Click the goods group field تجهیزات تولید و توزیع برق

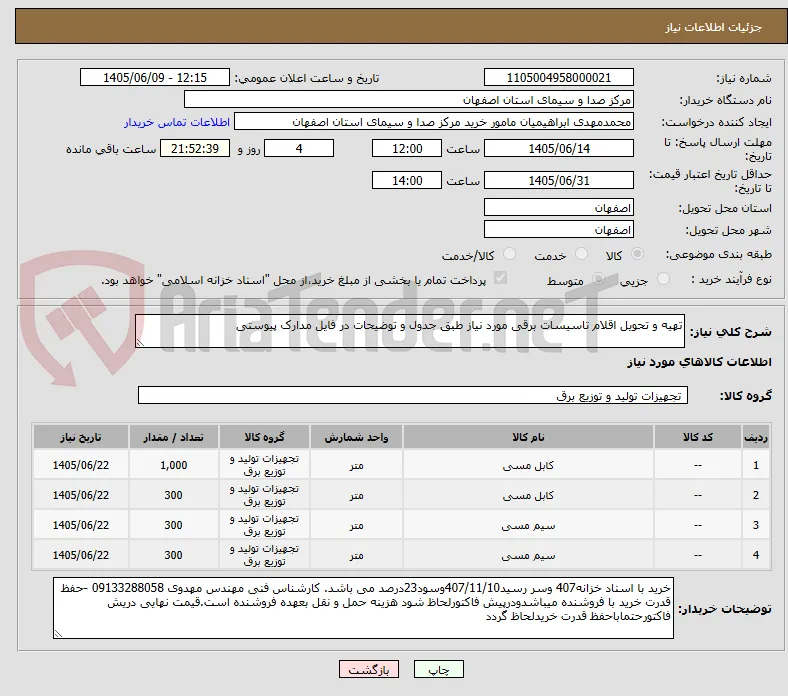point(413,395)
